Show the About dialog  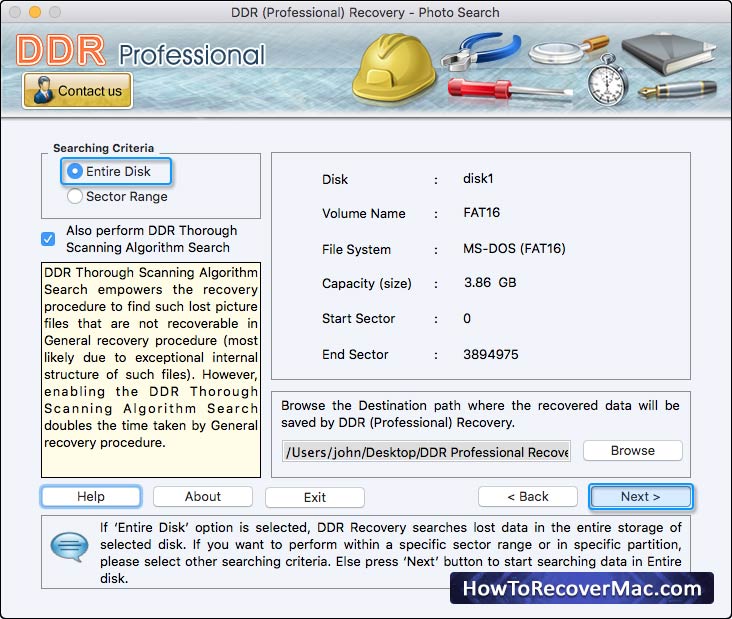click(203, 497)
